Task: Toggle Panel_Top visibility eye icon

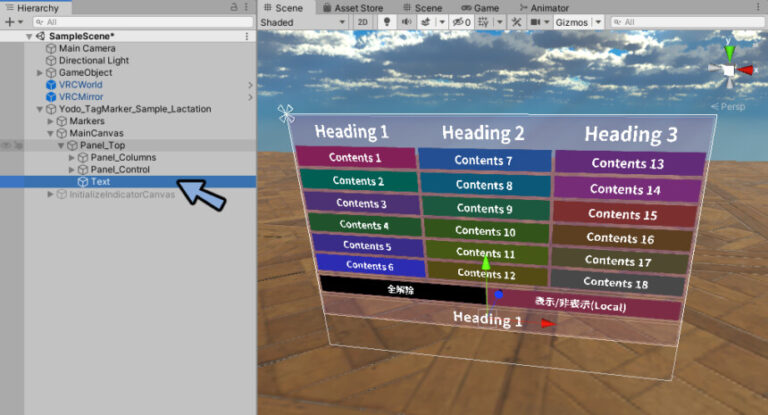Action: 6,146
